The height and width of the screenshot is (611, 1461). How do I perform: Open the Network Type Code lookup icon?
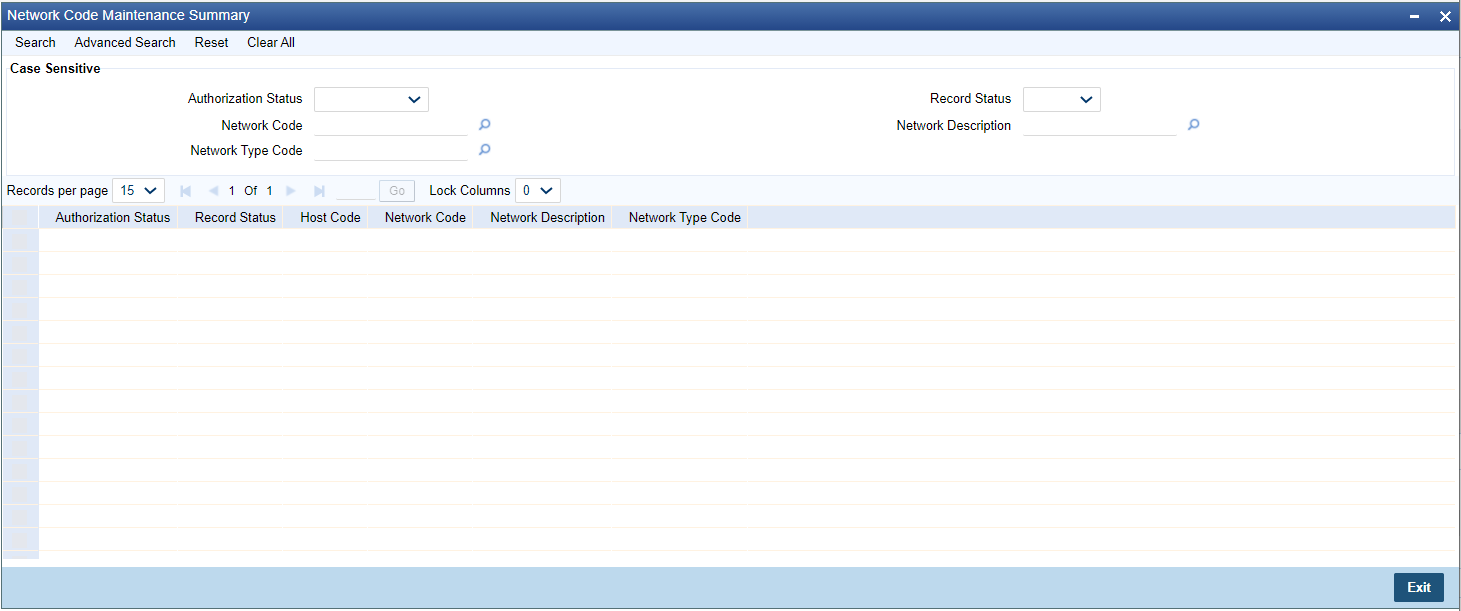485,150
